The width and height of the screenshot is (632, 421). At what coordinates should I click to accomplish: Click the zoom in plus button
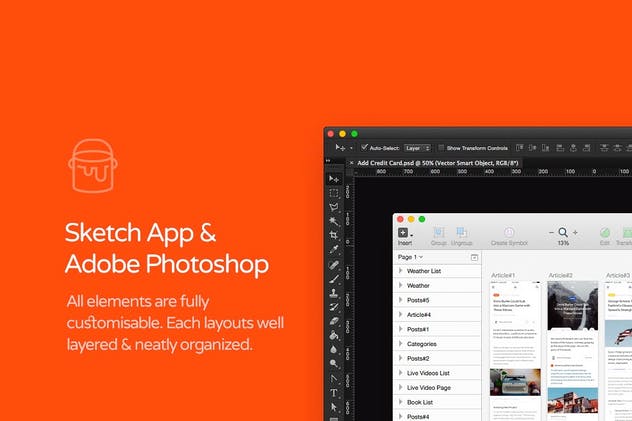coord(575,232)
